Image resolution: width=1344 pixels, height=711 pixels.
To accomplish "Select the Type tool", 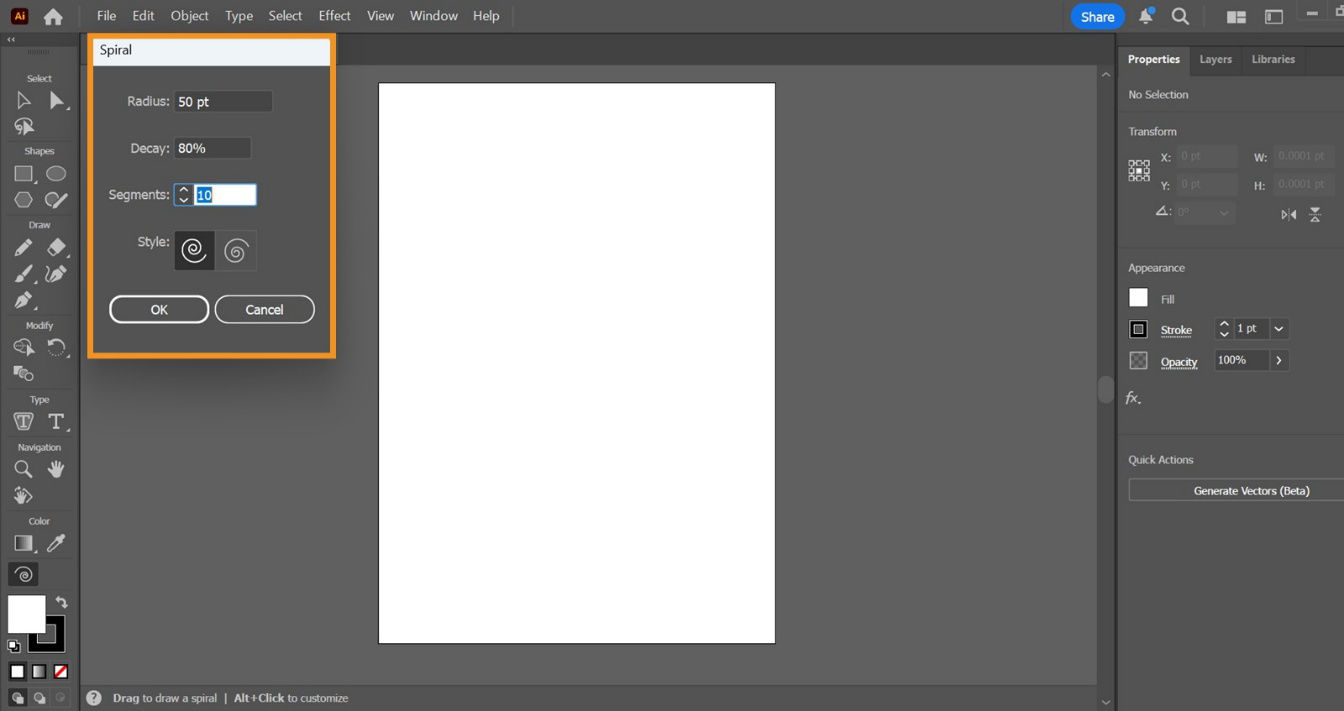I will (56, 421).
